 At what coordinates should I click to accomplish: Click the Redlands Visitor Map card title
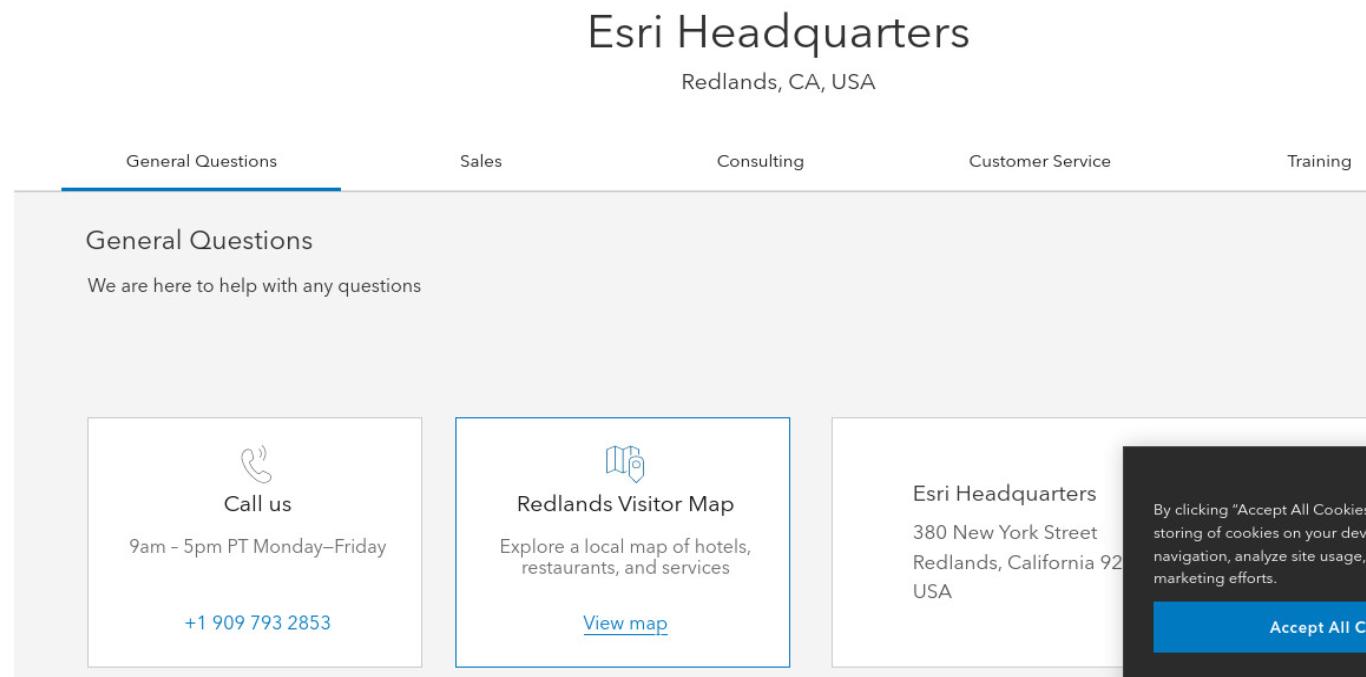(x=625, y=505)
